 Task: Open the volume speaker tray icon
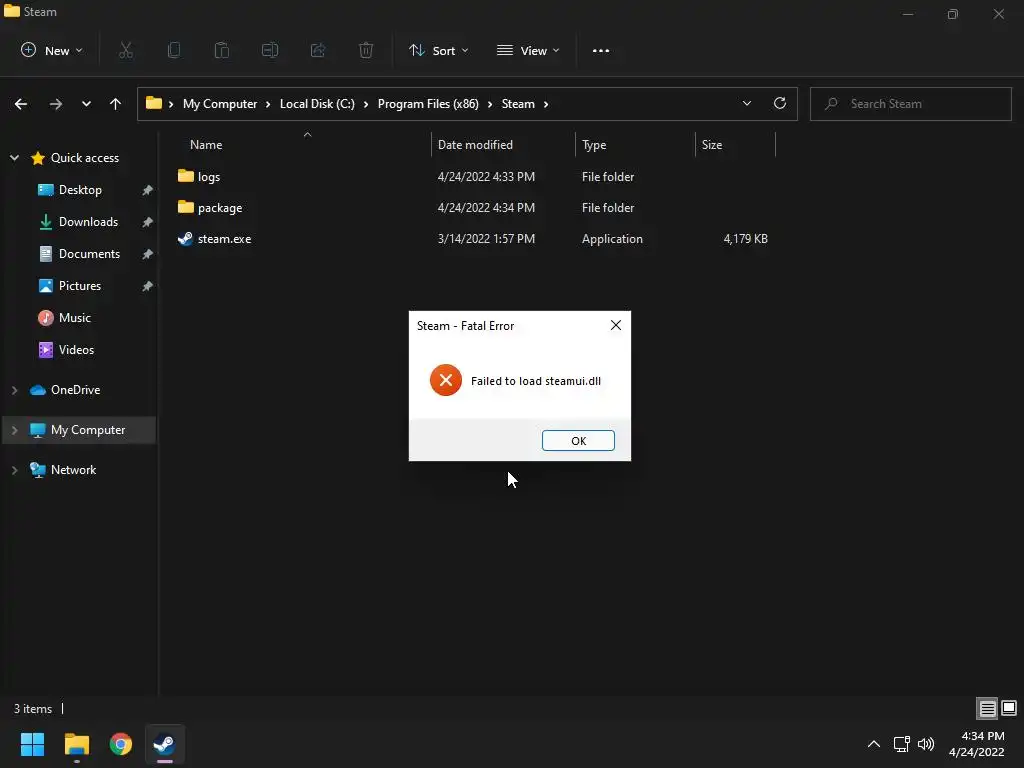(x=926, y=744)
